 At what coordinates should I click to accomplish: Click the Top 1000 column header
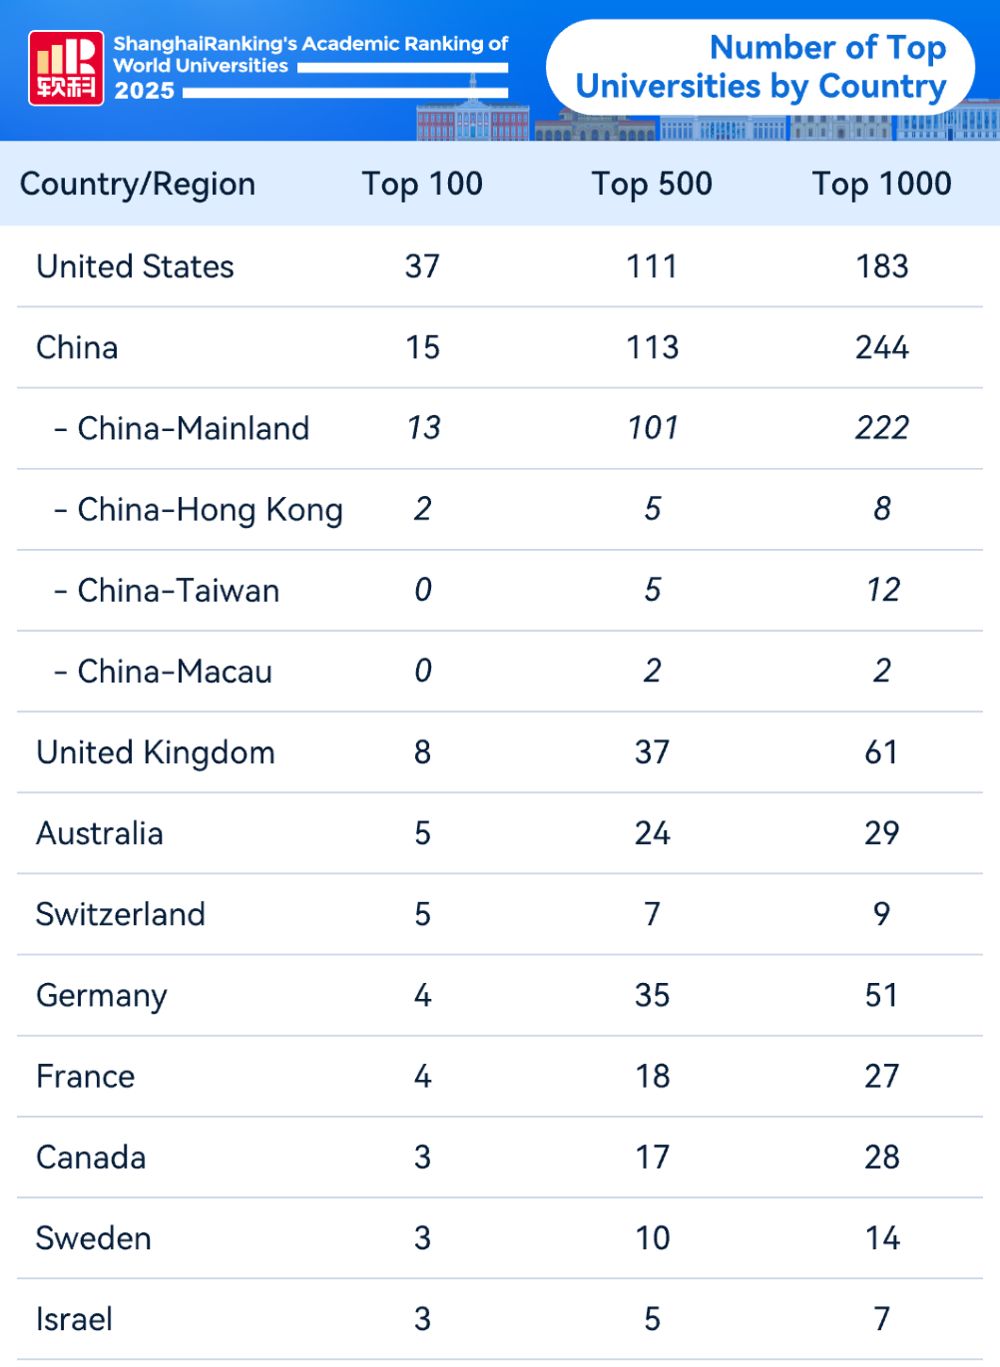pos(881,184)
